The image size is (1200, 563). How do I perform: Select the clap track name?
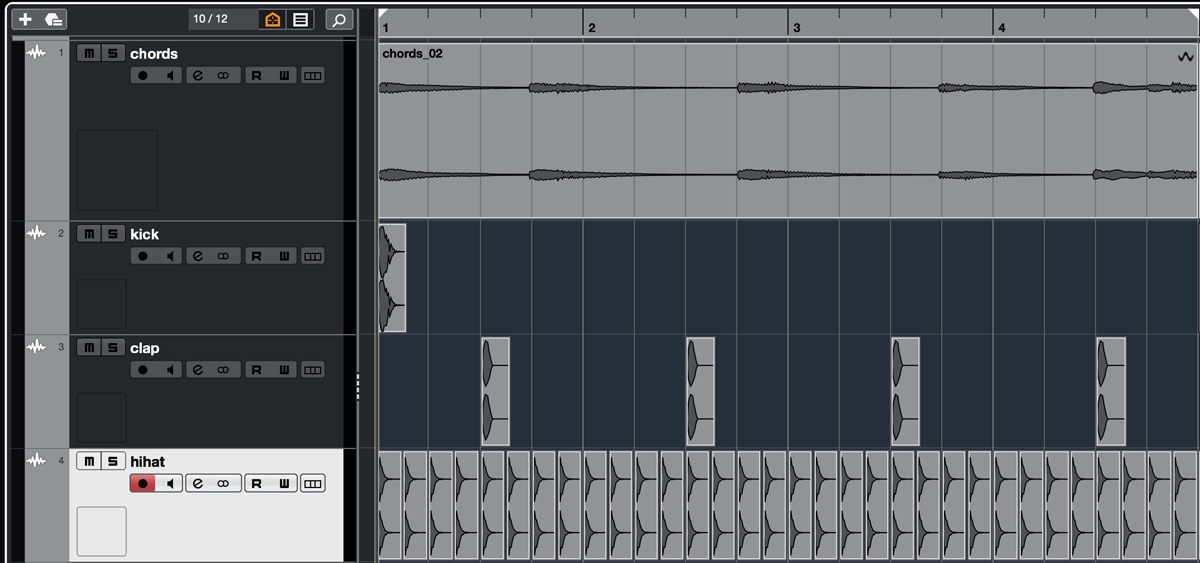pyautogui.click(x=144, y=347)
